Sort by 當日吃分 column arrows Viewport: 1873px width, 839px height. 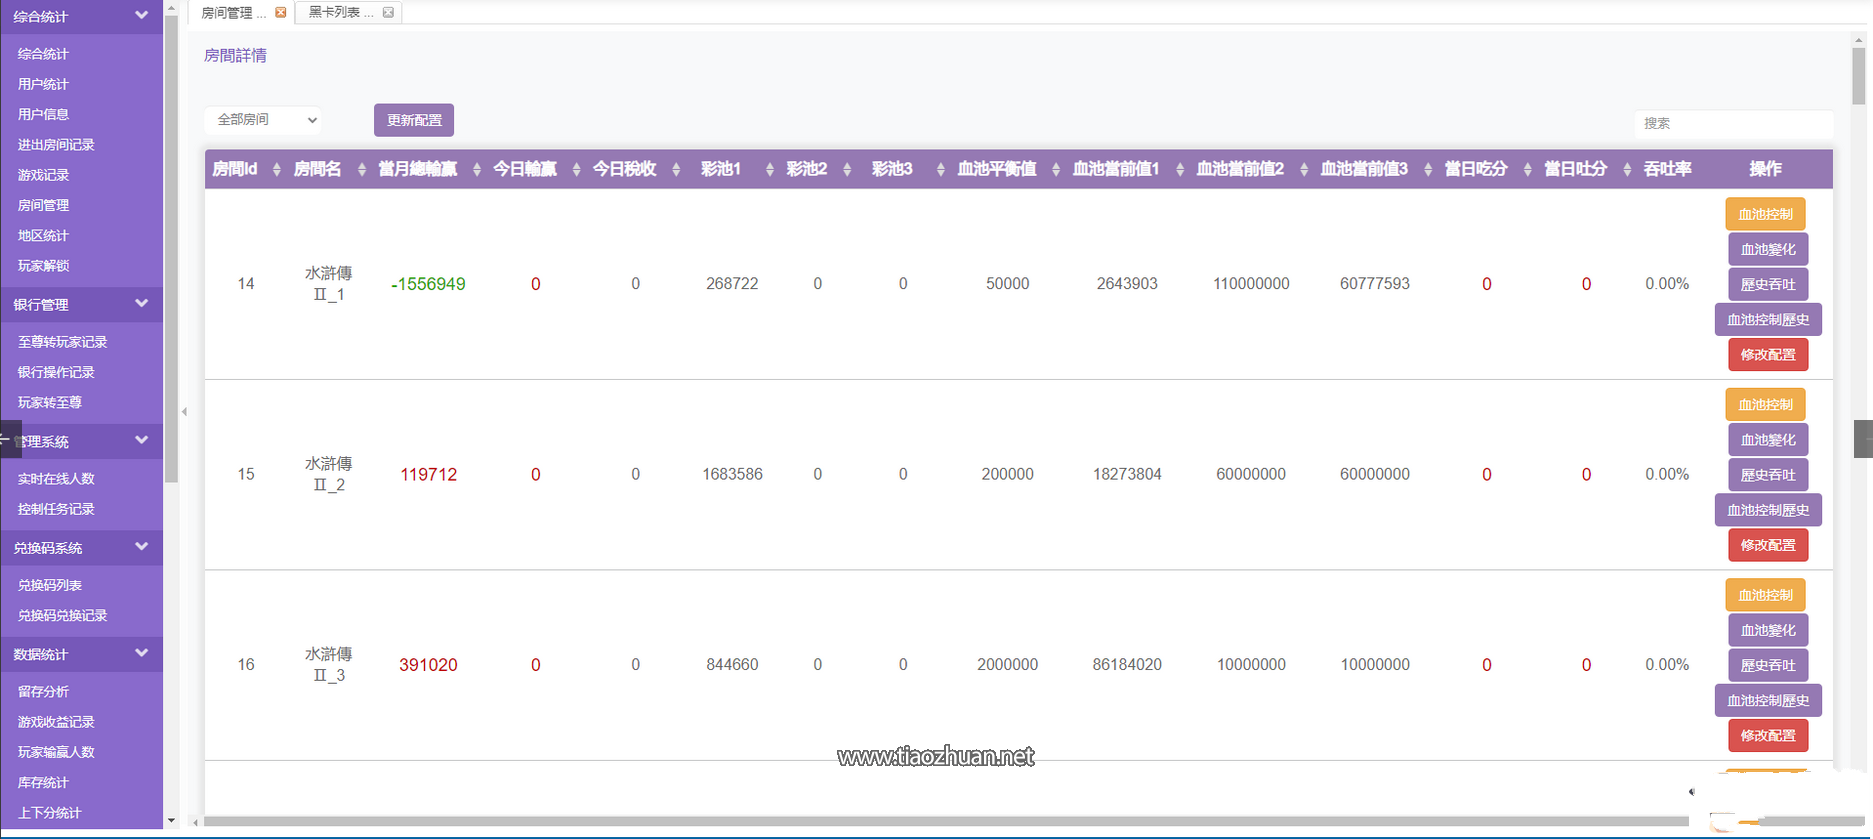coord(1527,170)
